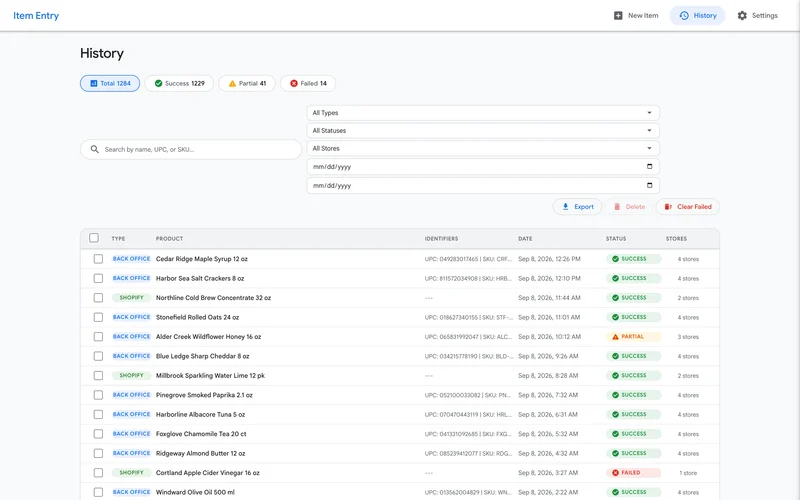This screenshot has height=500, width=800.
Task: Click success check icon on Foxglove Chamomile Tea row
Action: (x=615, y=434)
